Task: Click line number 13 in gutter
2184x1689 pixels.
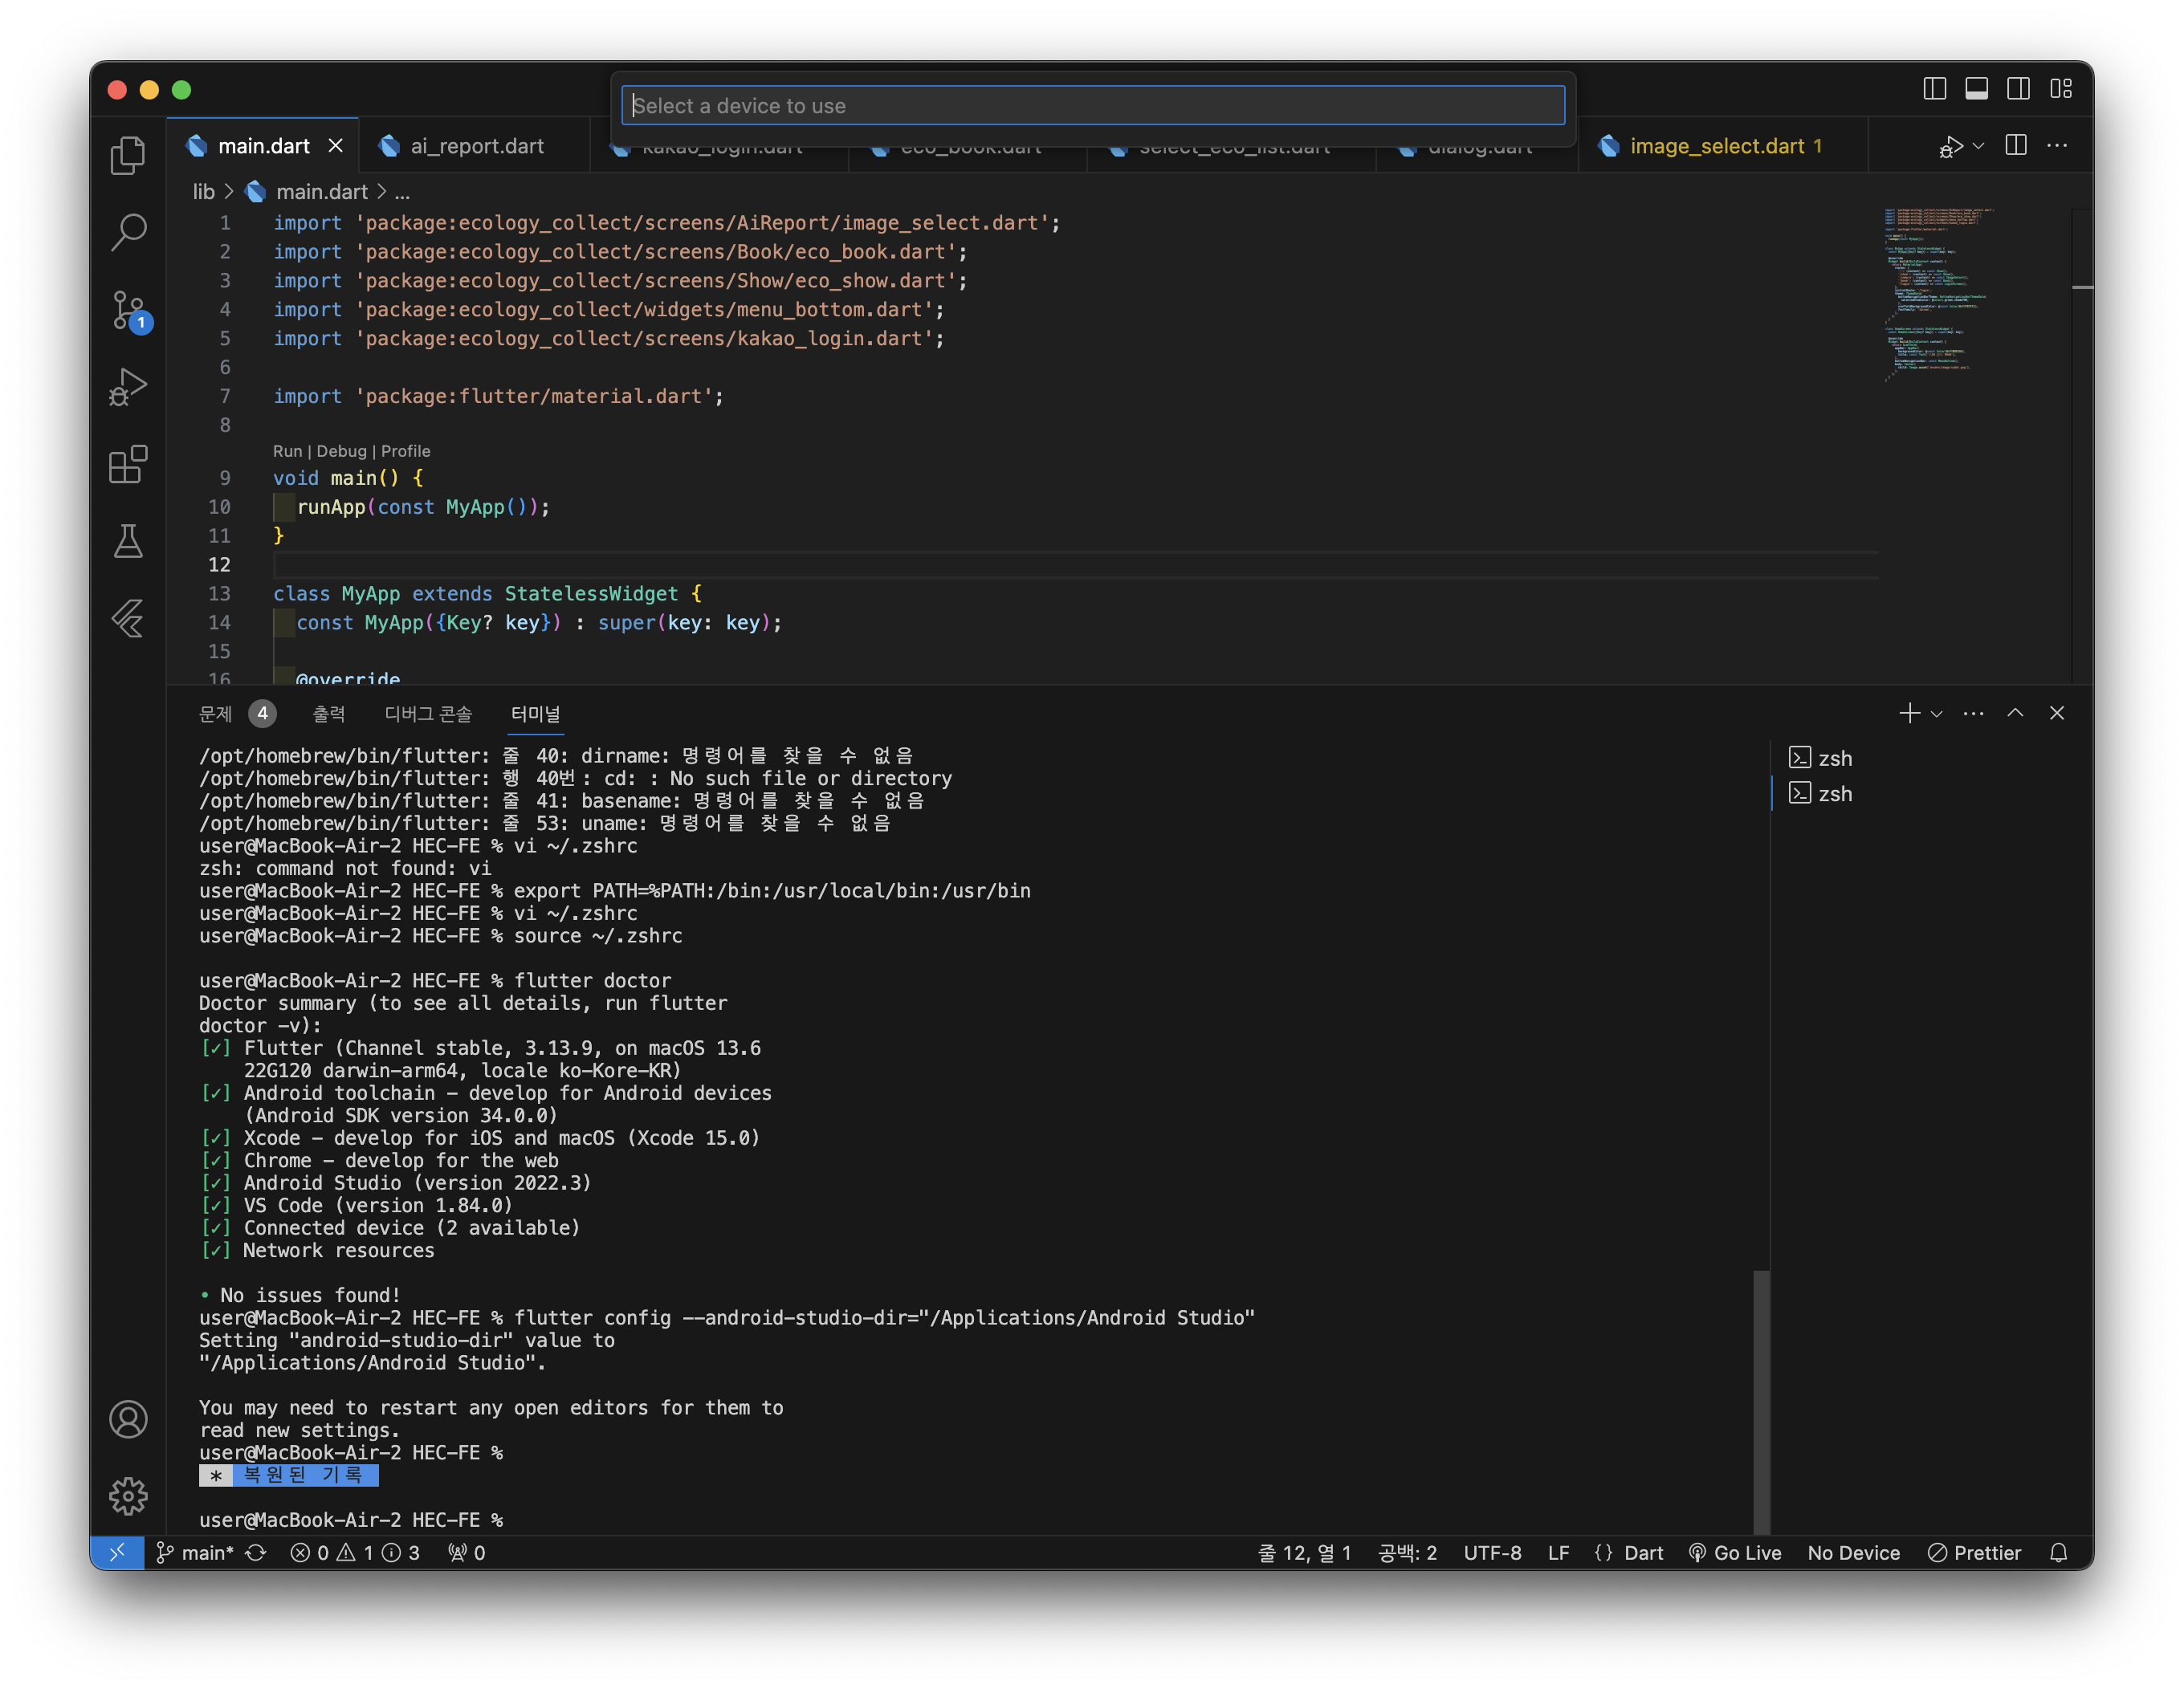Action: pyautogui.click(x=219, y=593)
